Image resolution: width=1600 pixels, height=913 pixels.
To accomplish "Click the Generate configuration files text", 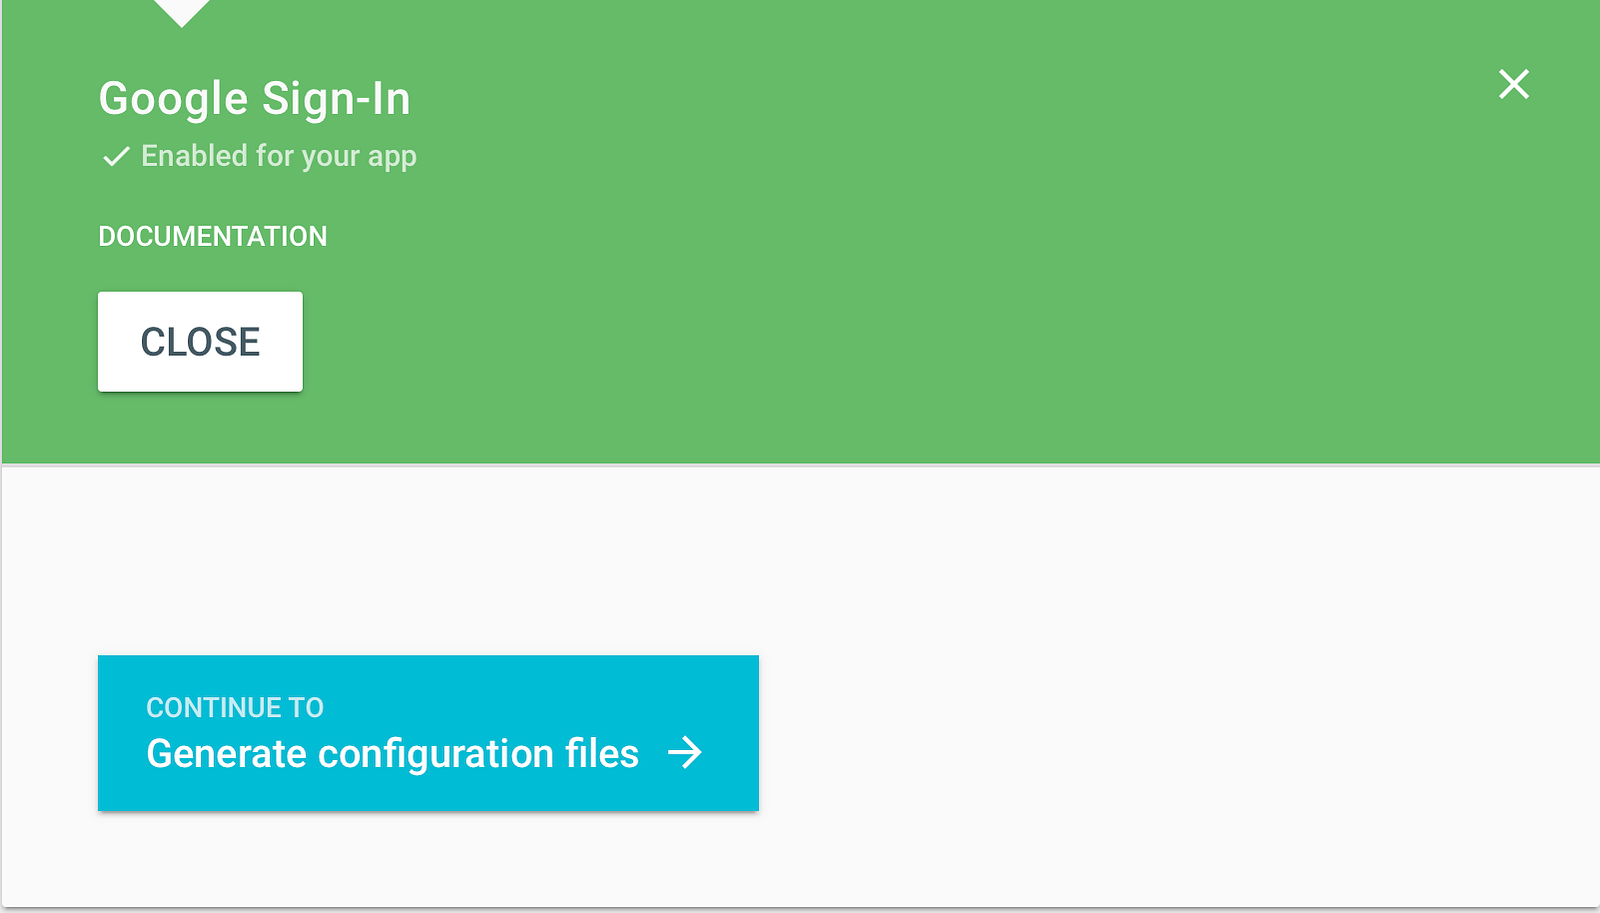I will click(392, 753).
